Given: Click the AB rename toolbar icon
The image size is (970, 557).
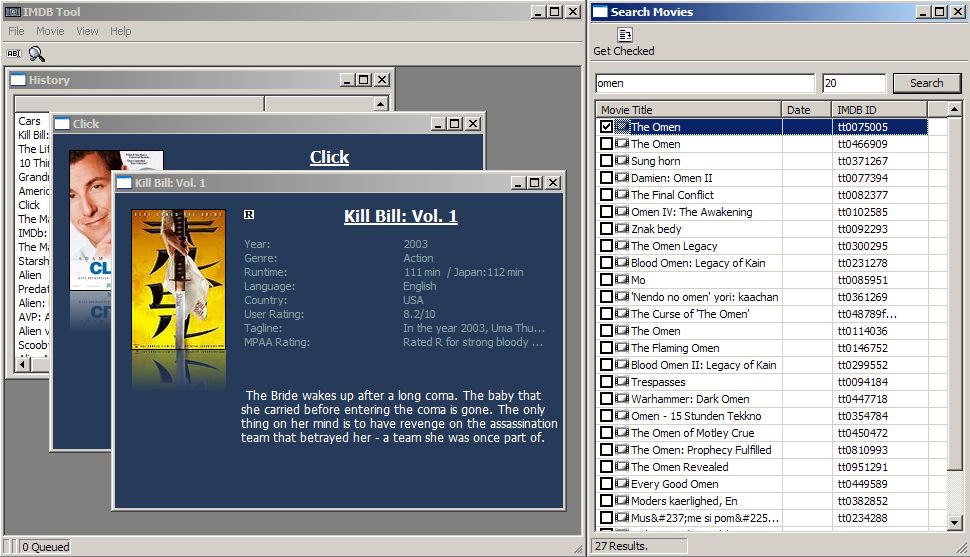Looking at the screenshot, I should tap(14, 54).
